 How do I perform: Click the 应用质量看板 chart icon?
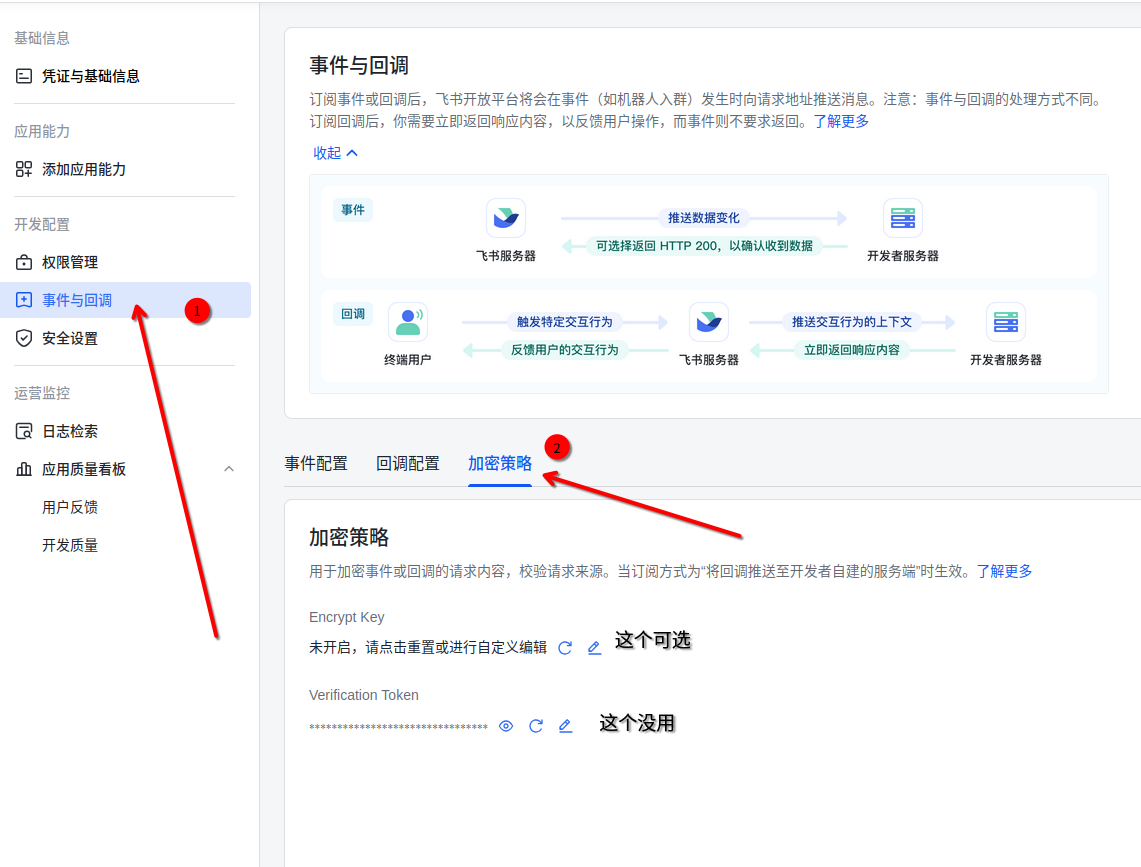[x=22, y=468]
